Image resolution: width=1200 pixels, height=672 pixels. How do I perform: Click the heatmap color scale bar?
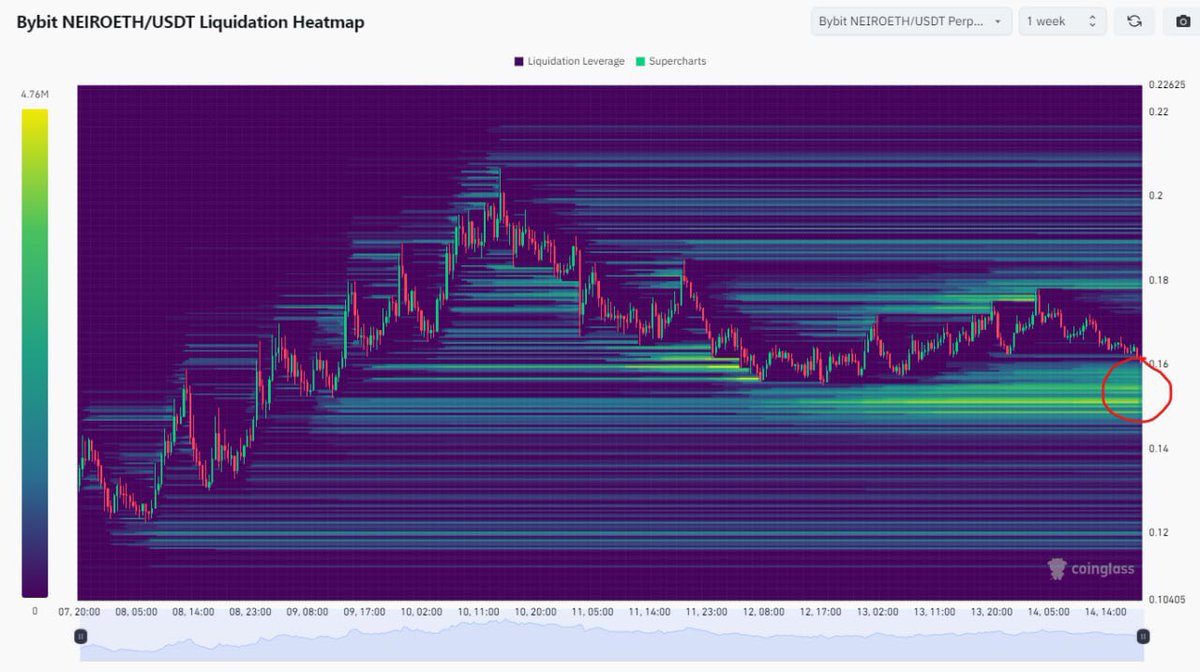34,353
